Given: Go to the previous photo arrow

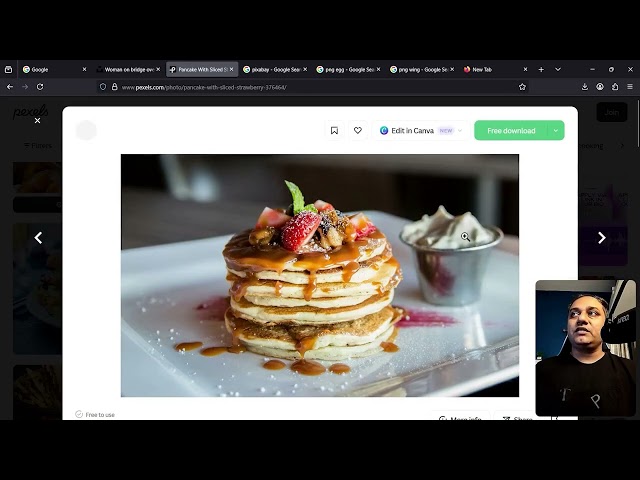Looking at the screenshot, I should [x=38, y=238].
